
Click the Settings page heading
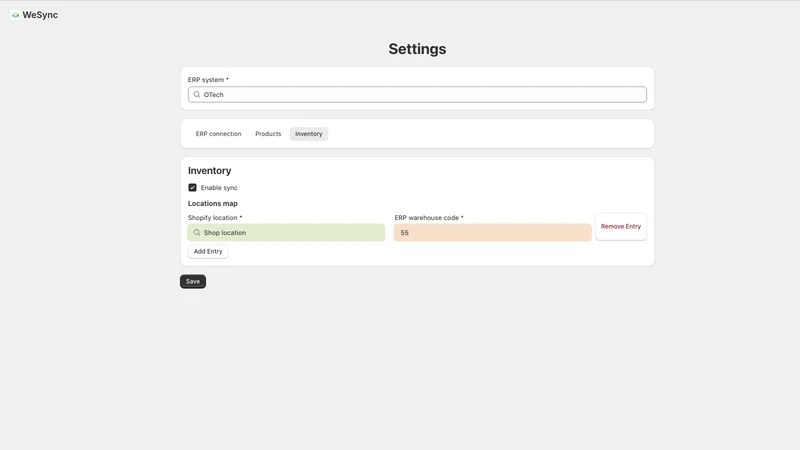[x=417, y=49]
